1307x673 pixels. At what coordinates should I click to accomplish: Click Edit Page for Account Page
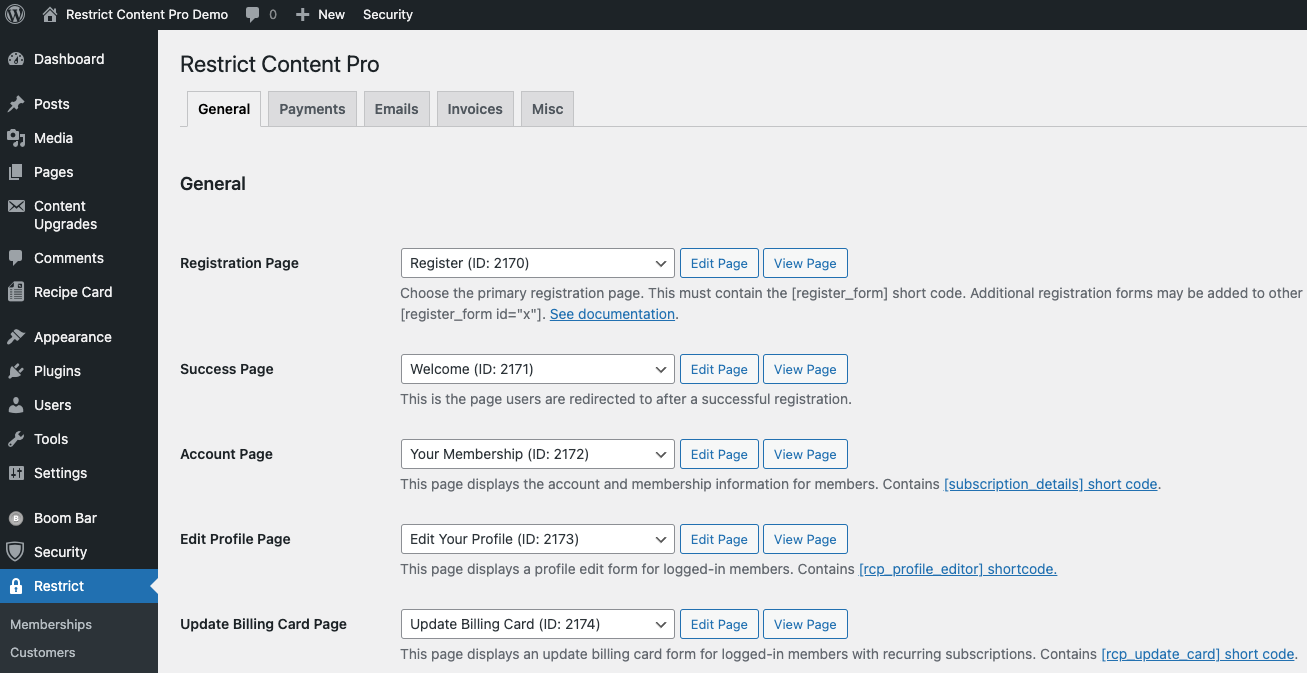tap(719, 454)
